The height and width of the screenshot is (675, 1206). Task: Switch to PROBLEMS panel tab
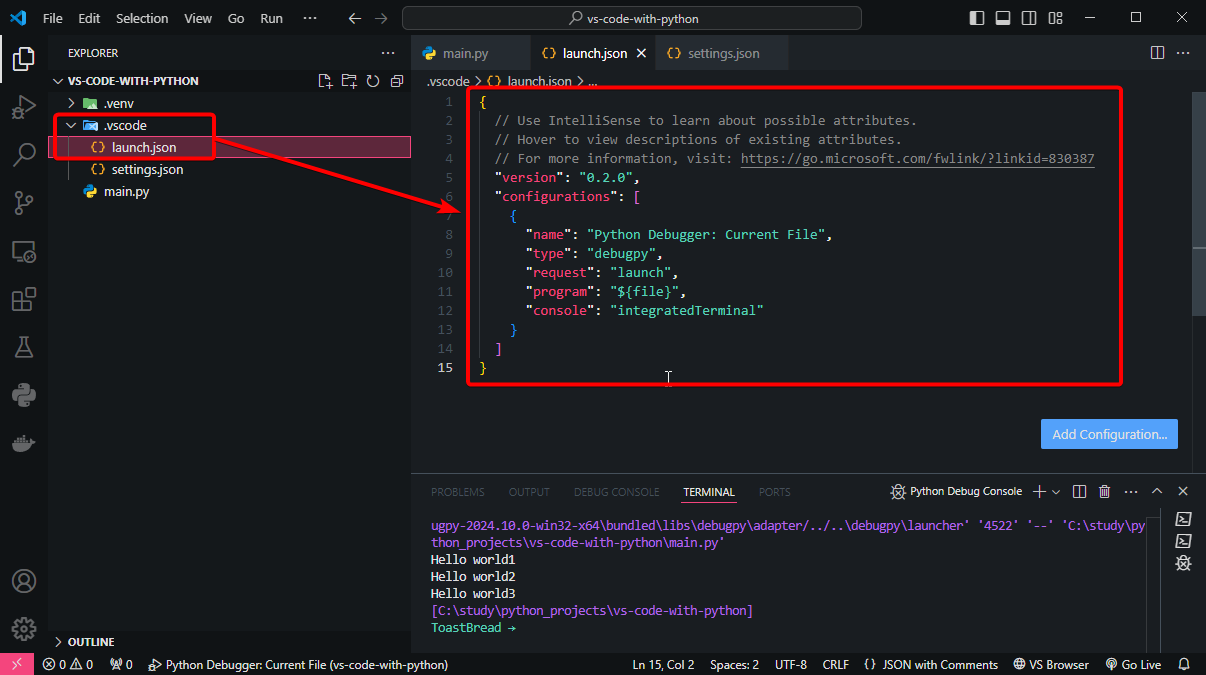(458, 492)
